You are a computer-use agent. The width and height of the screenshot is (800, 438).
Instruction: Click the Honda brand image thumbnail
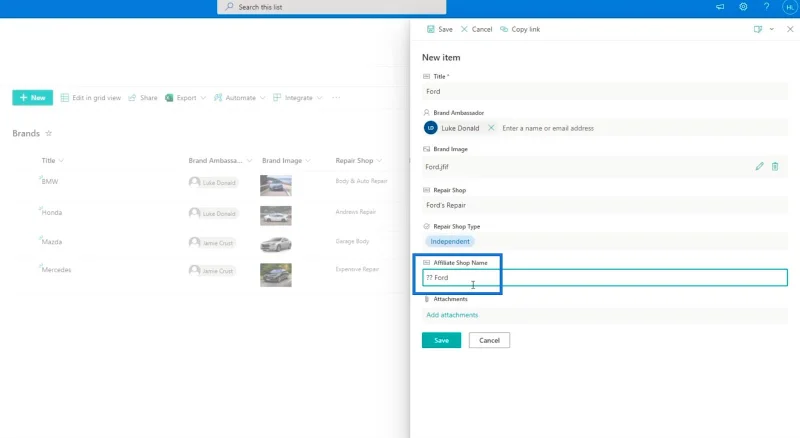(x=276, y=216)
